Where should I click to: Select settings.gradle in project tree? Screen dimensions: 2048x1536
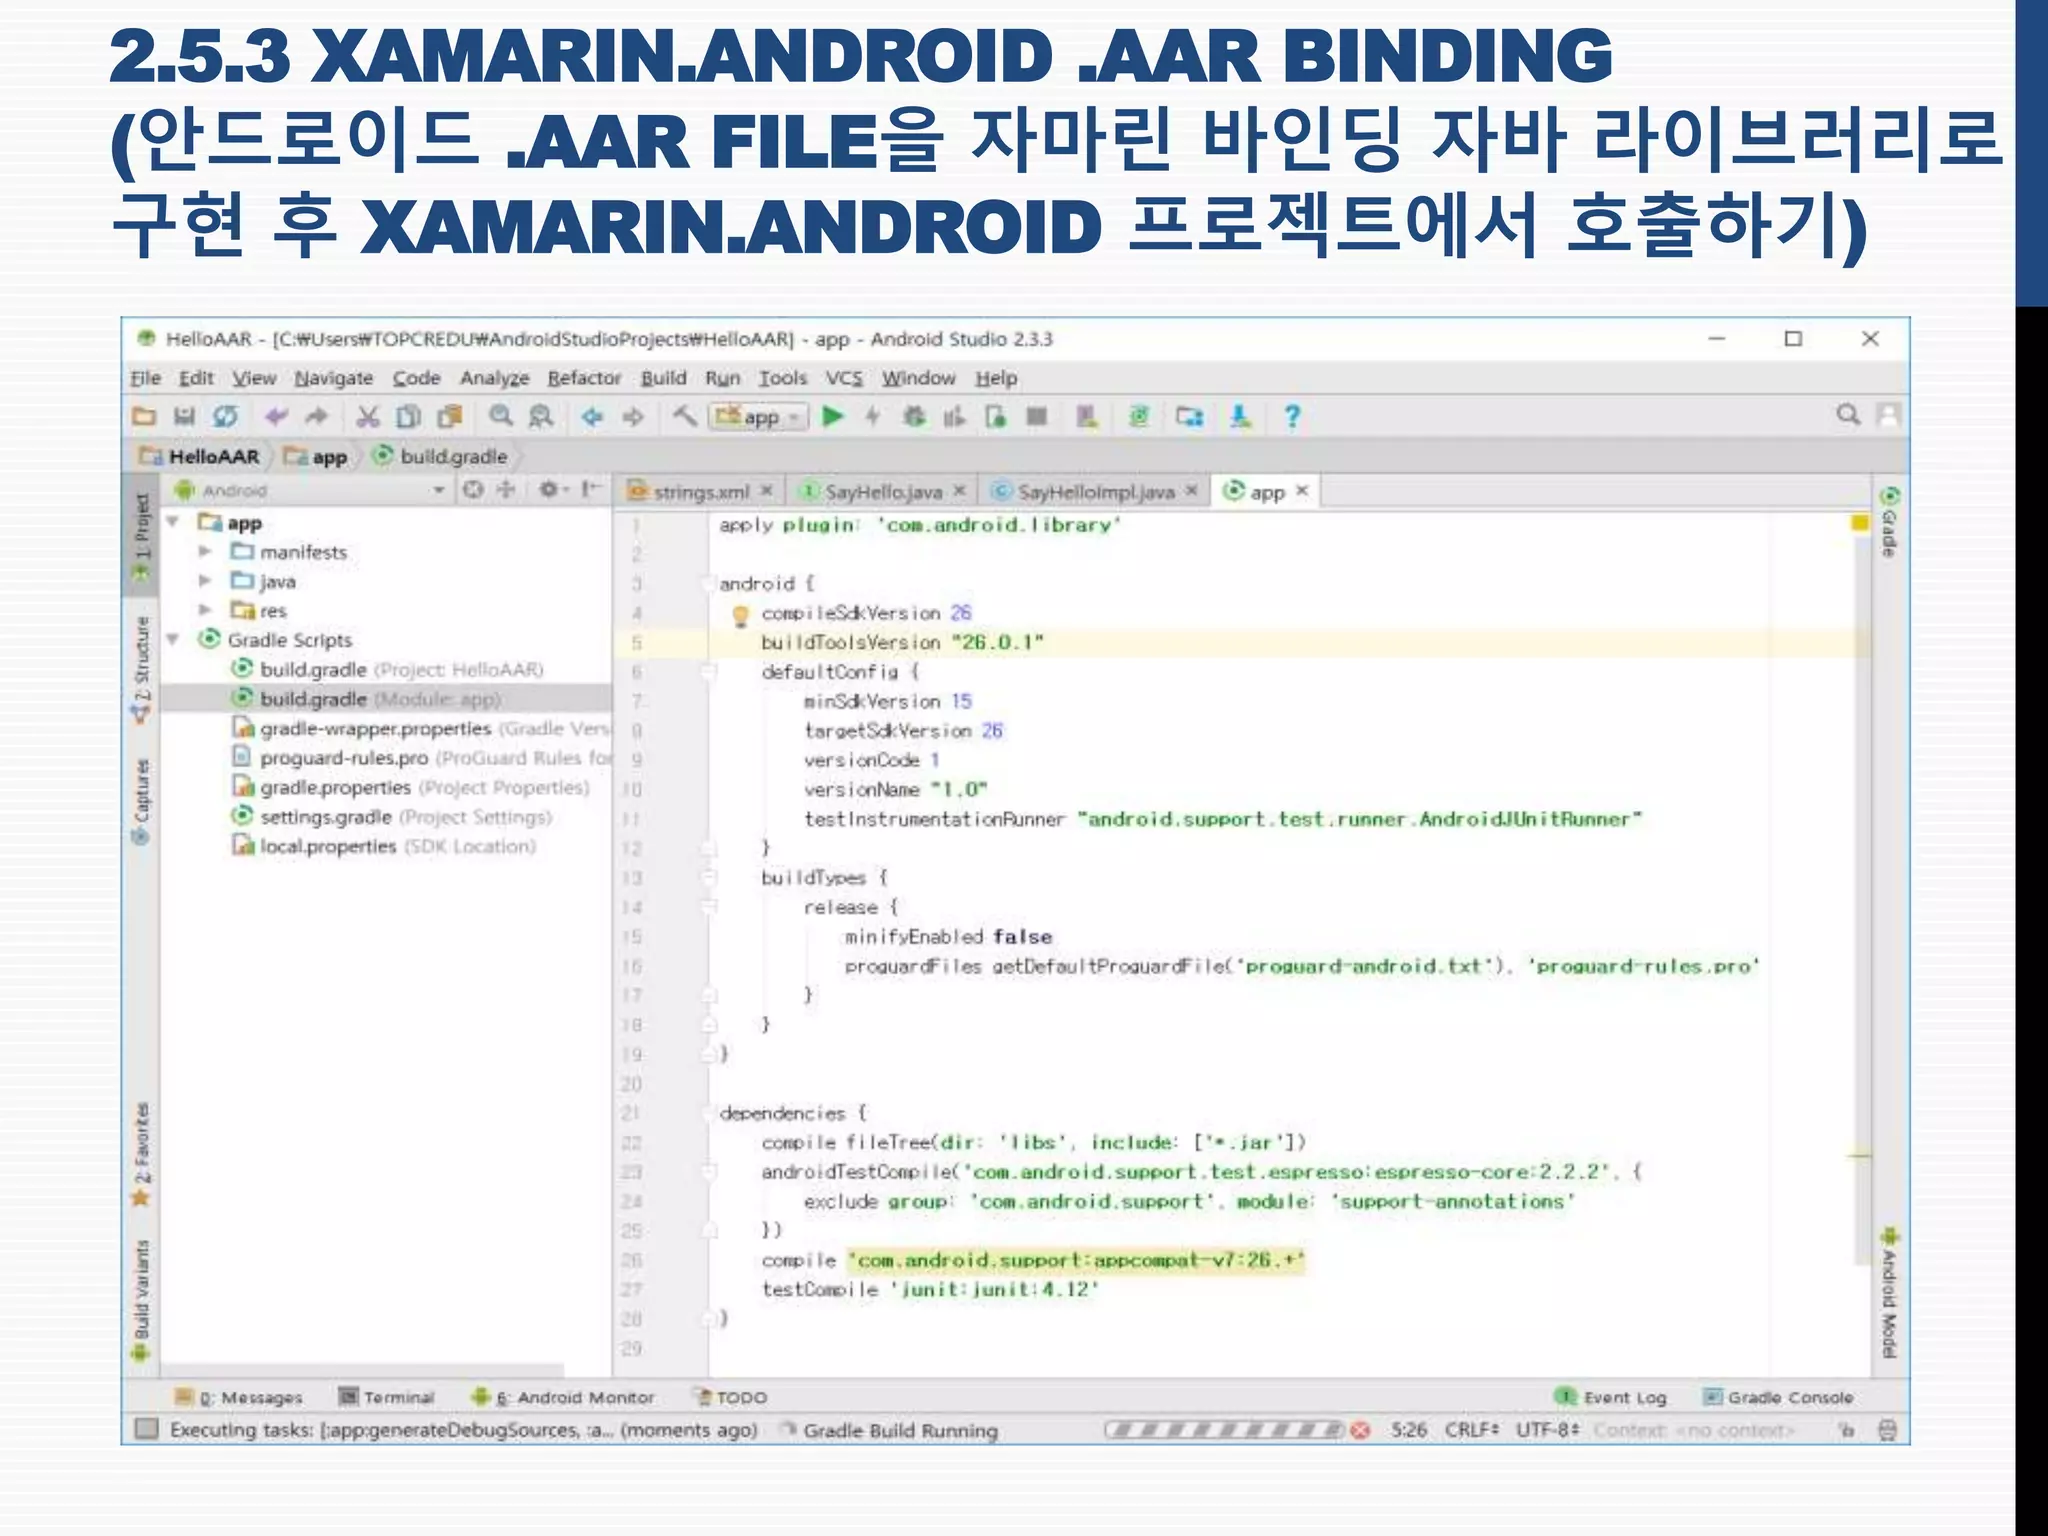click(392, 817)
